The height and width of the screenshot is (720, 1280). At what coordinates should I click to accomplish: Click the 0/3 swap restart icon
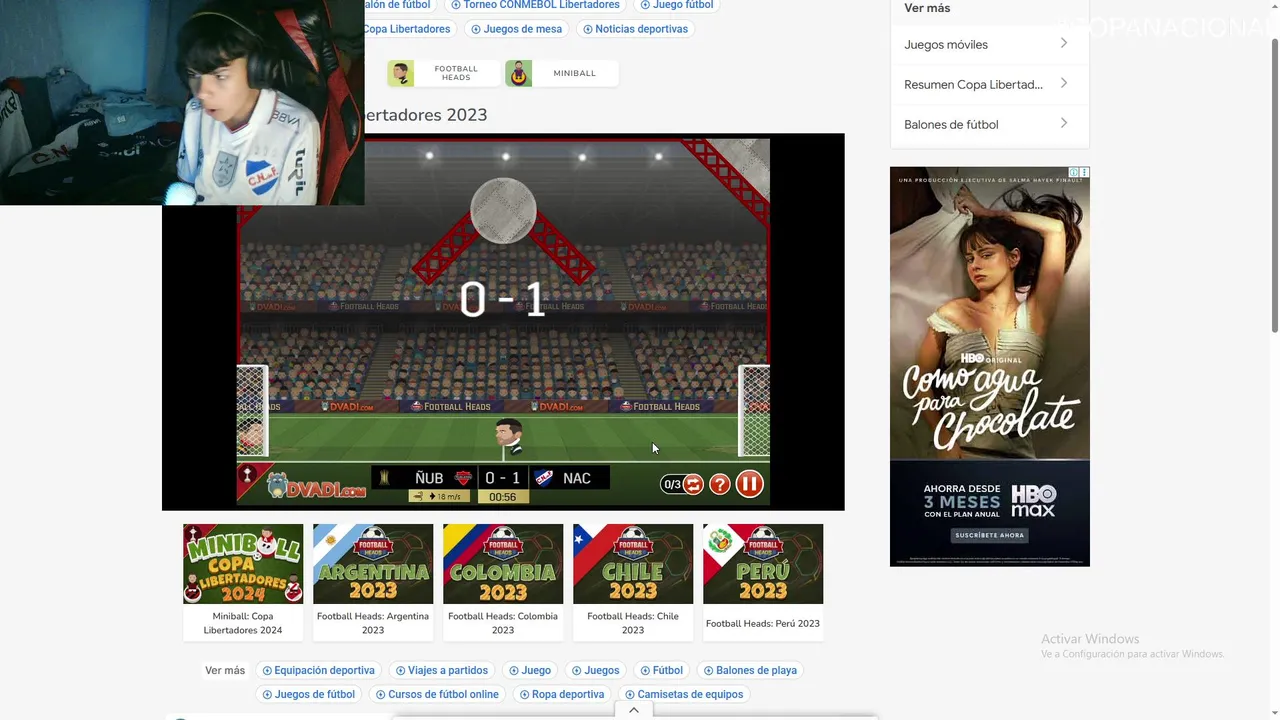coord(693,484)
